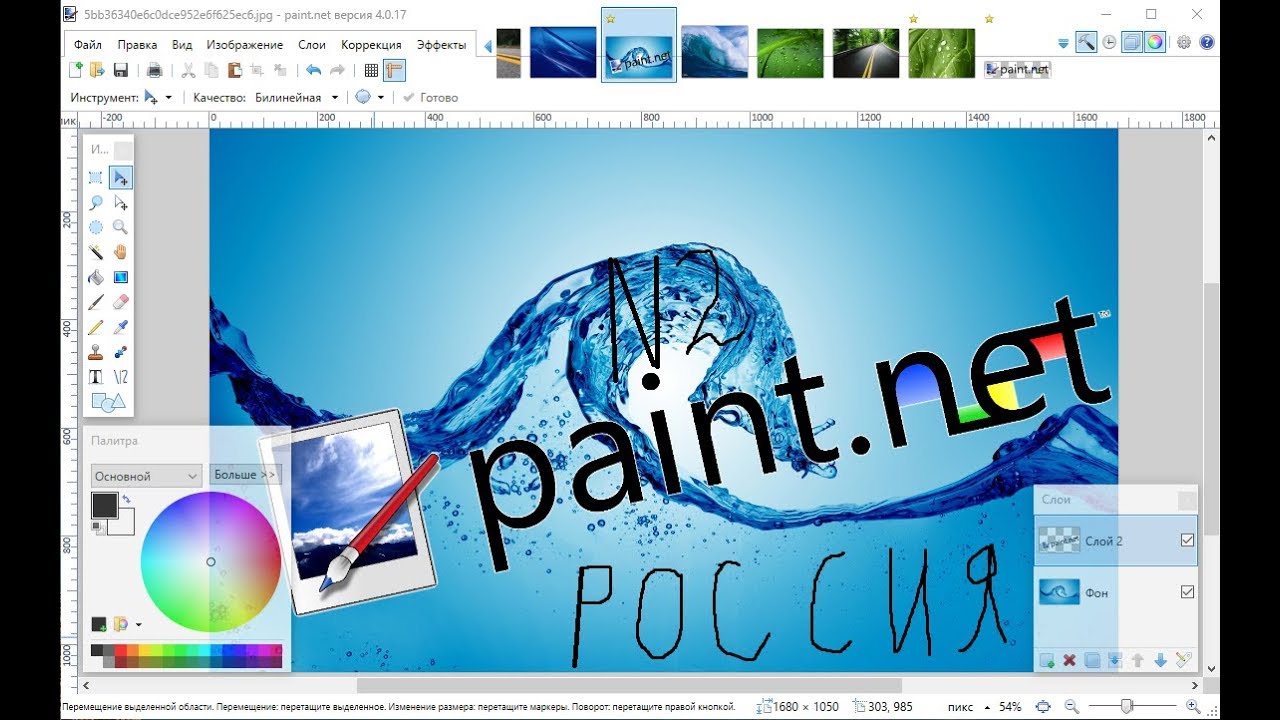The width and height of the screenshot is (1280, 720).
Task: Delete the selected layer with red X
Action: pyautogui.click(x=1069, y=660)
